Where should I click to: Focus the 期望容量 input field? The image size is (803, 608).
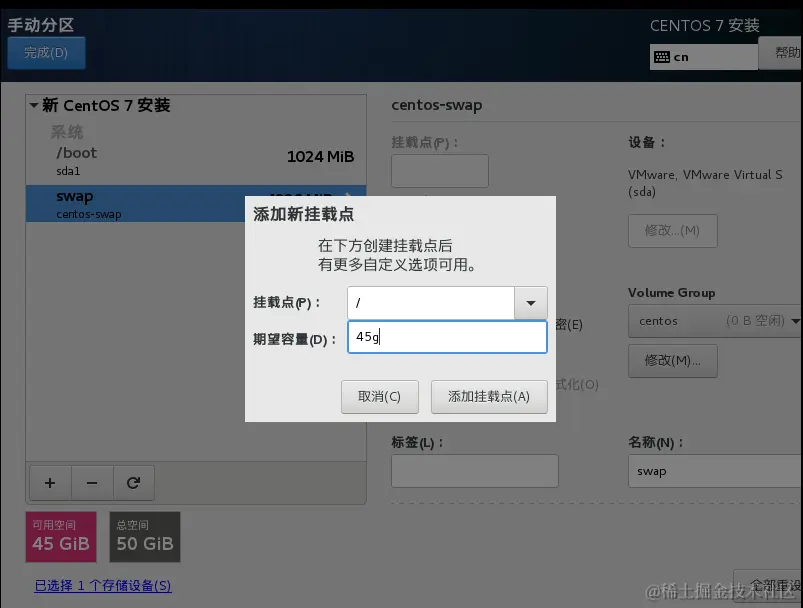click(447, 337)
